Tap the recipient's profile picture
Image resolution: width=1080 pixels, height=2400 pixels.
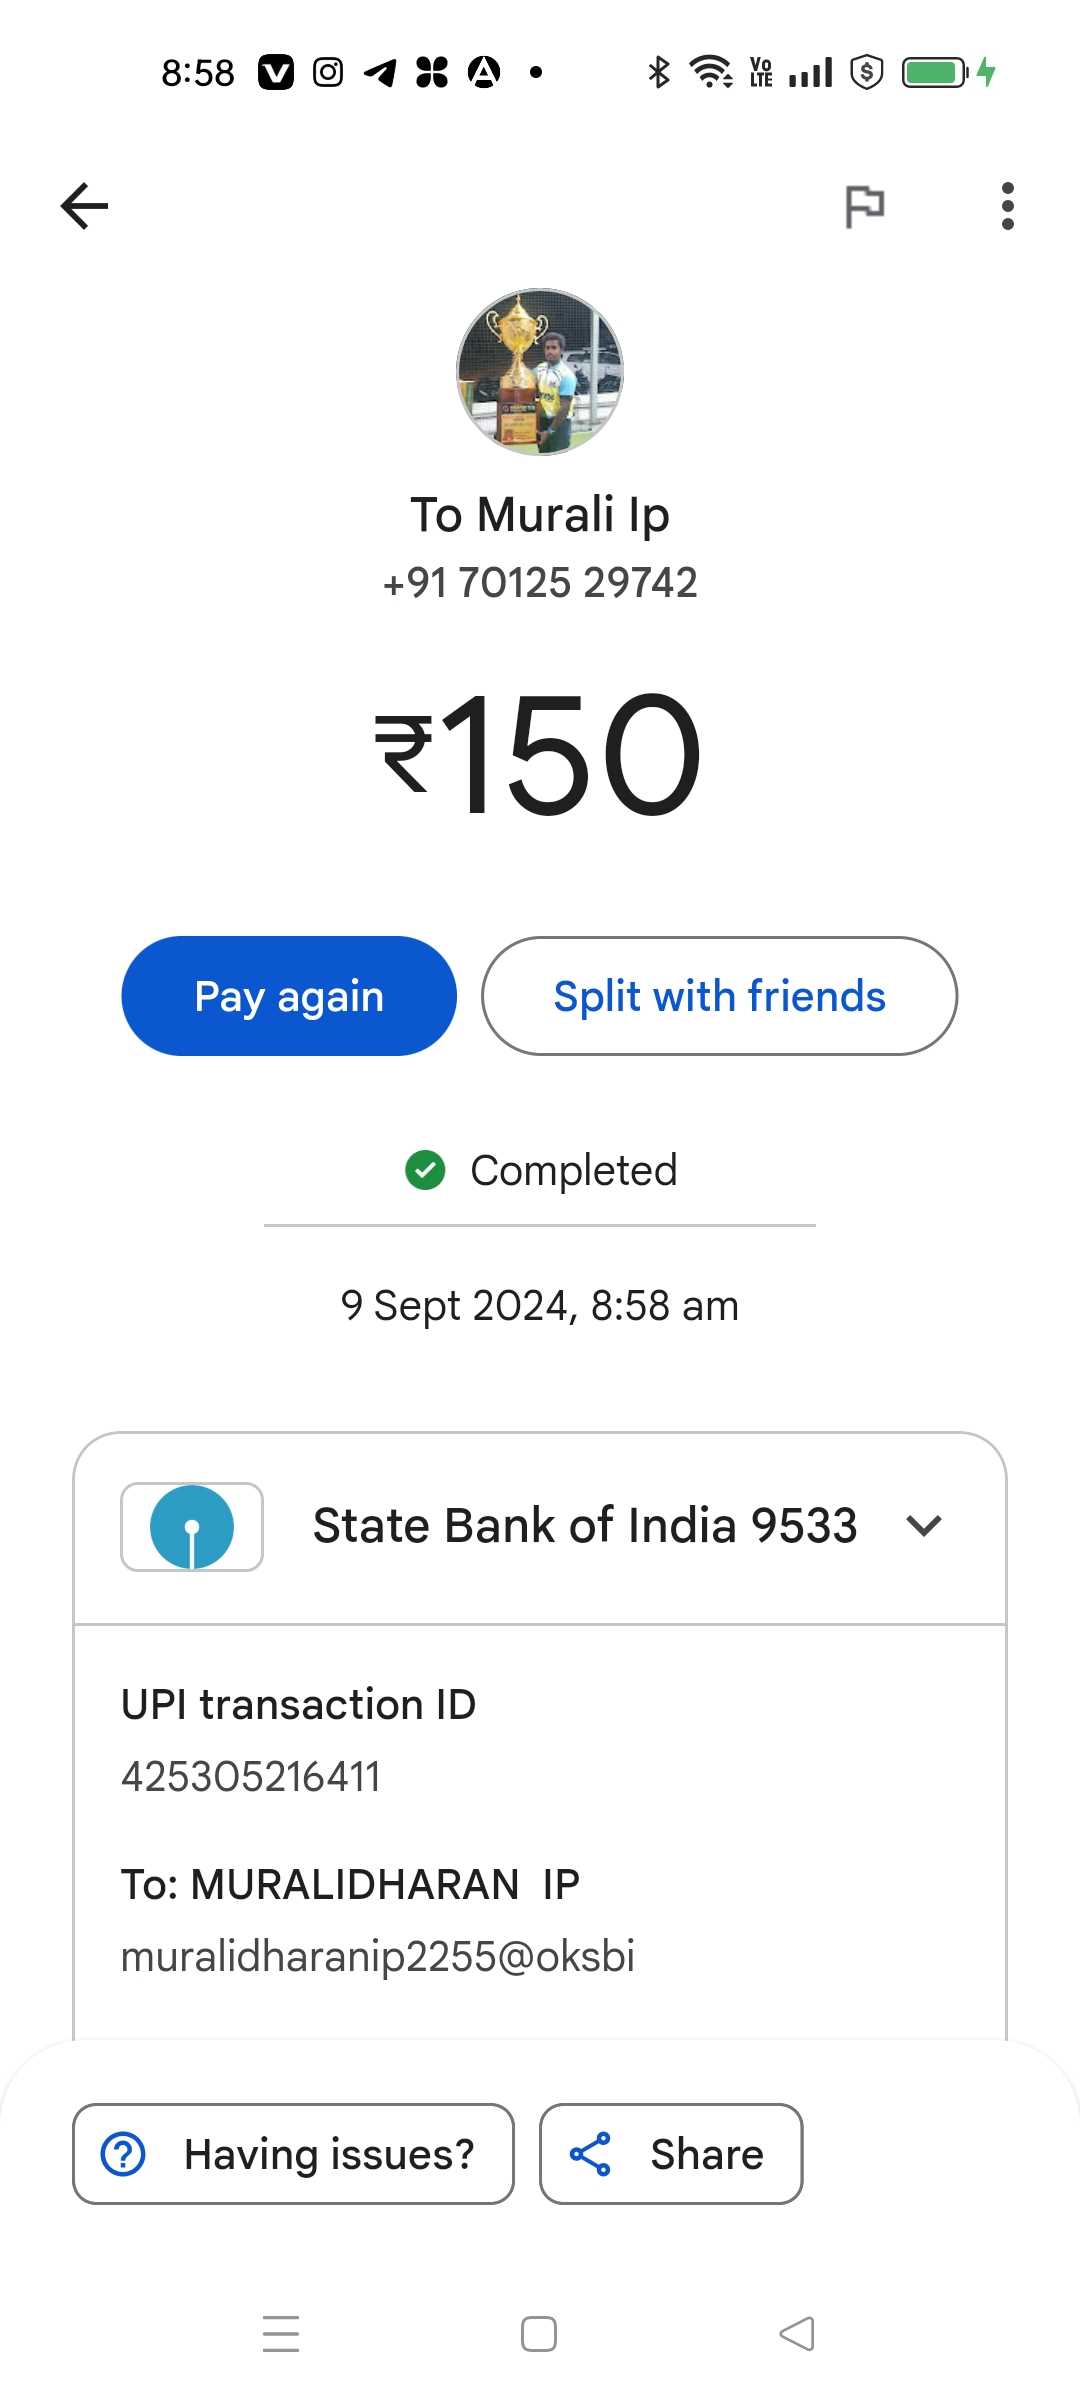pos(540,372)
